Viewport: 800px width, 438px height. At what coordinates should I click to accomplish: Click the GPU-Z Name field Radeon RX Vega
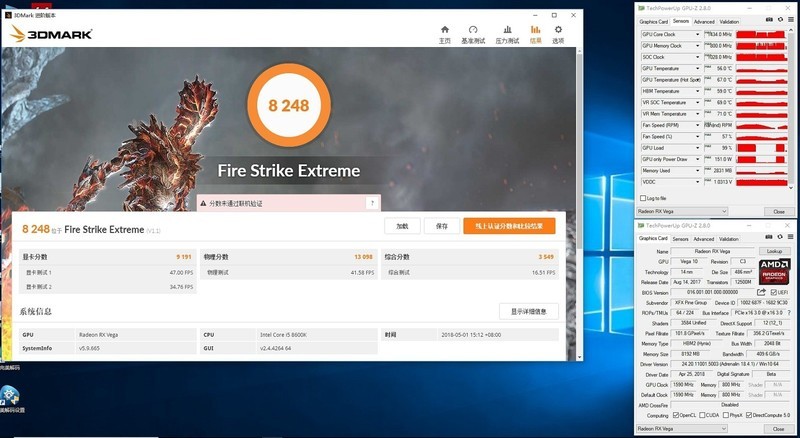click(712, 251)
